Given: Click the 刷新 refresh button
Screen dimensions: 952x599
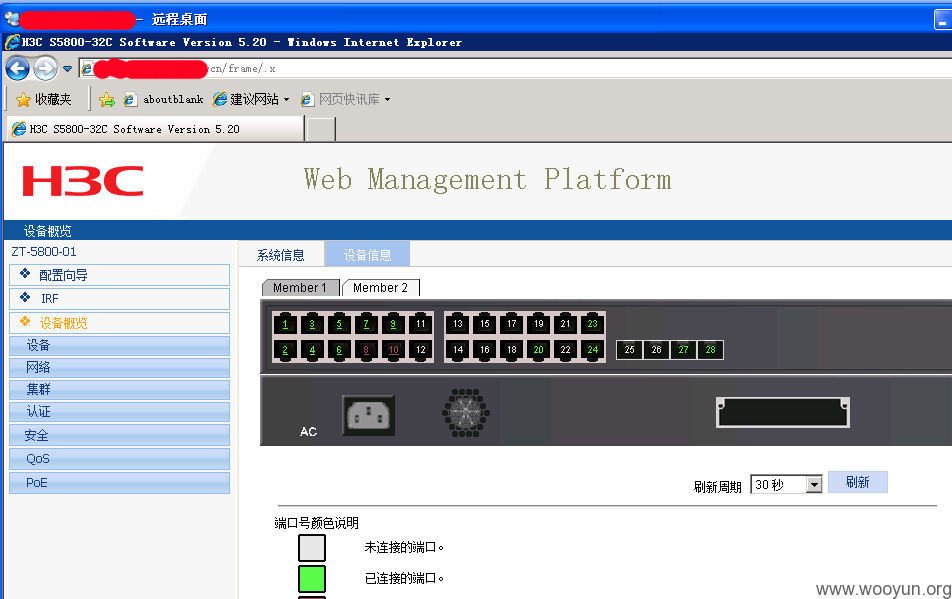Looking at the screenshot, I should coord(857,482).
